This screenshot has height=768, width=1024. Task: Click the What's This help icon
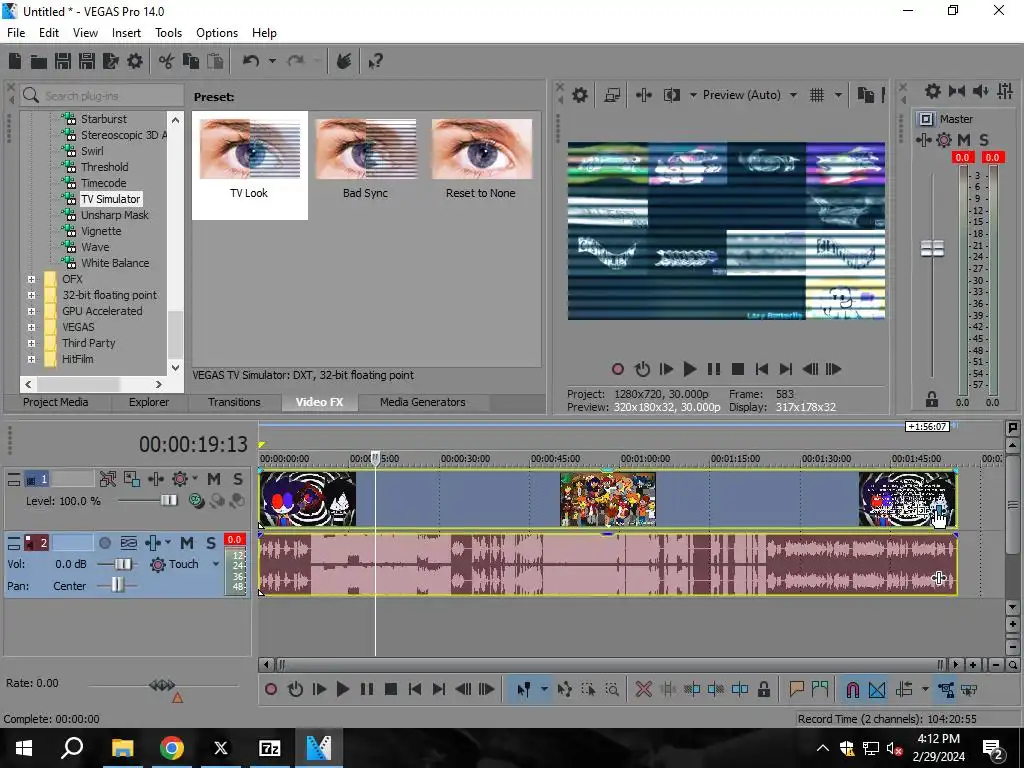[x=376, y=61]
